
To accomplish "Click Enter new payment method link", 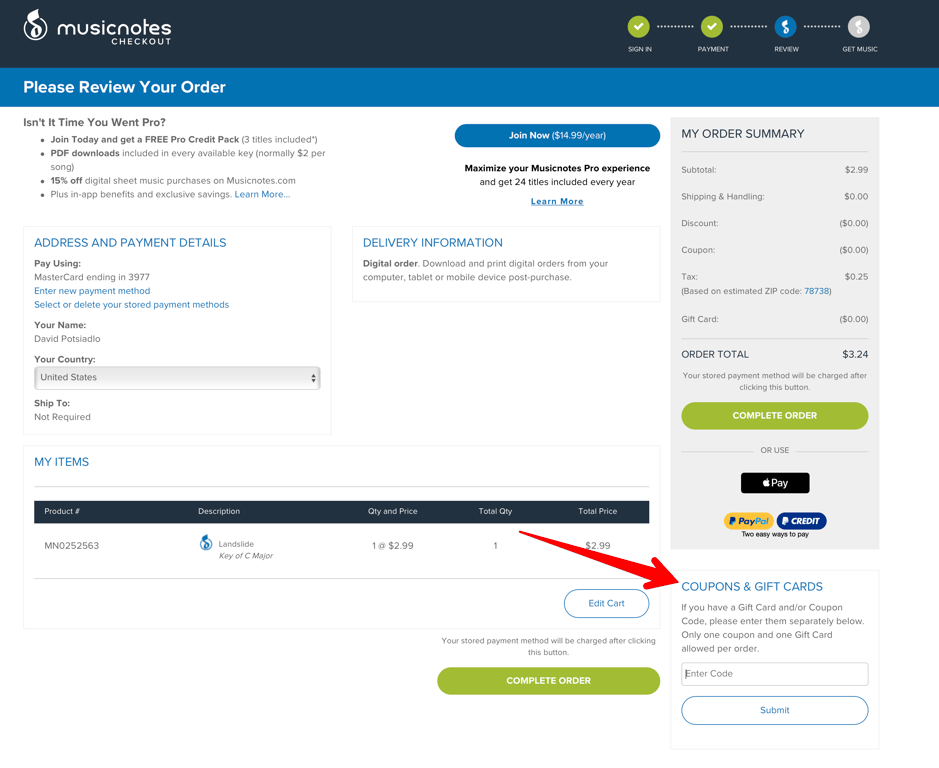I will tap(92, 291).
